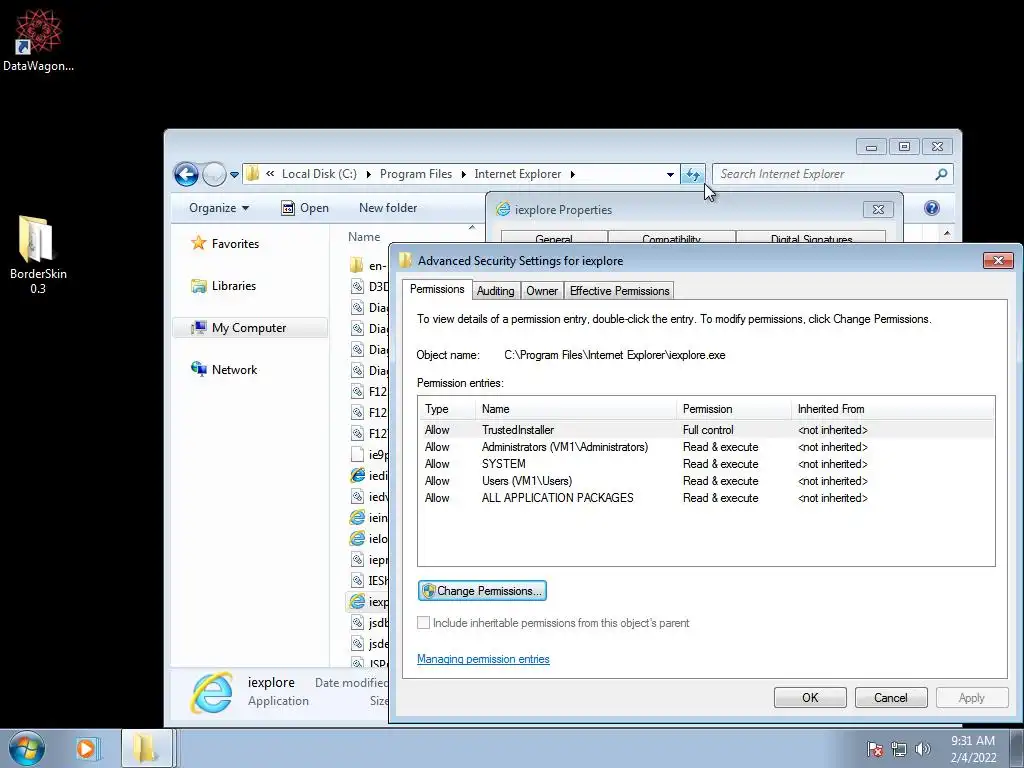The image size is (1024, 768).
Task: Open the address bar history dropdown
Action: (x=670, y=174)
